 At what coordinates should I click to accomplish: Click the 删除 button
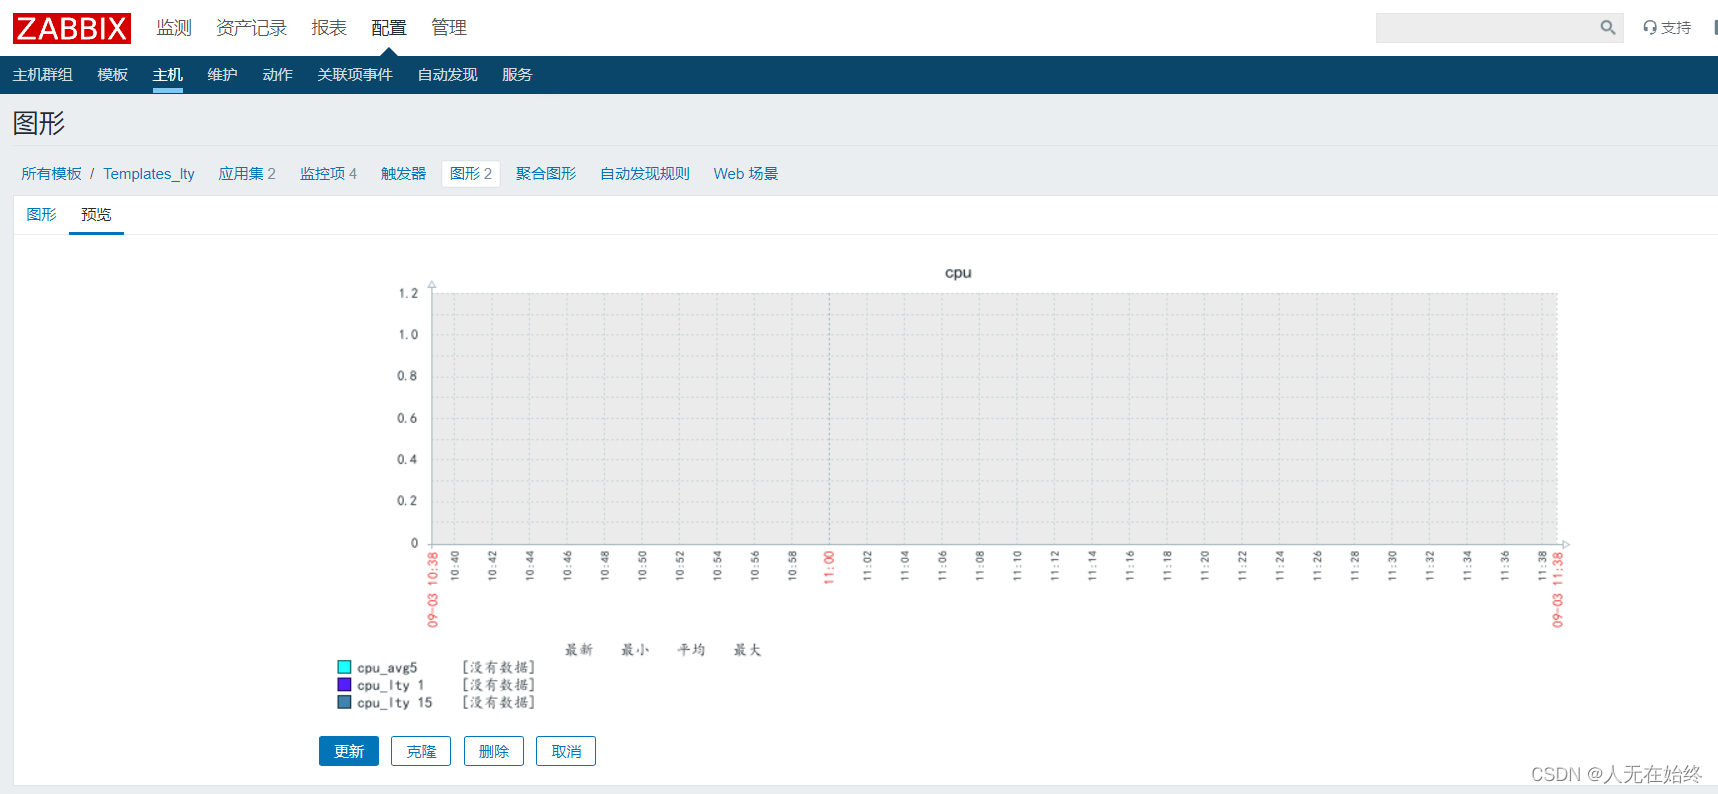[494, 751]
